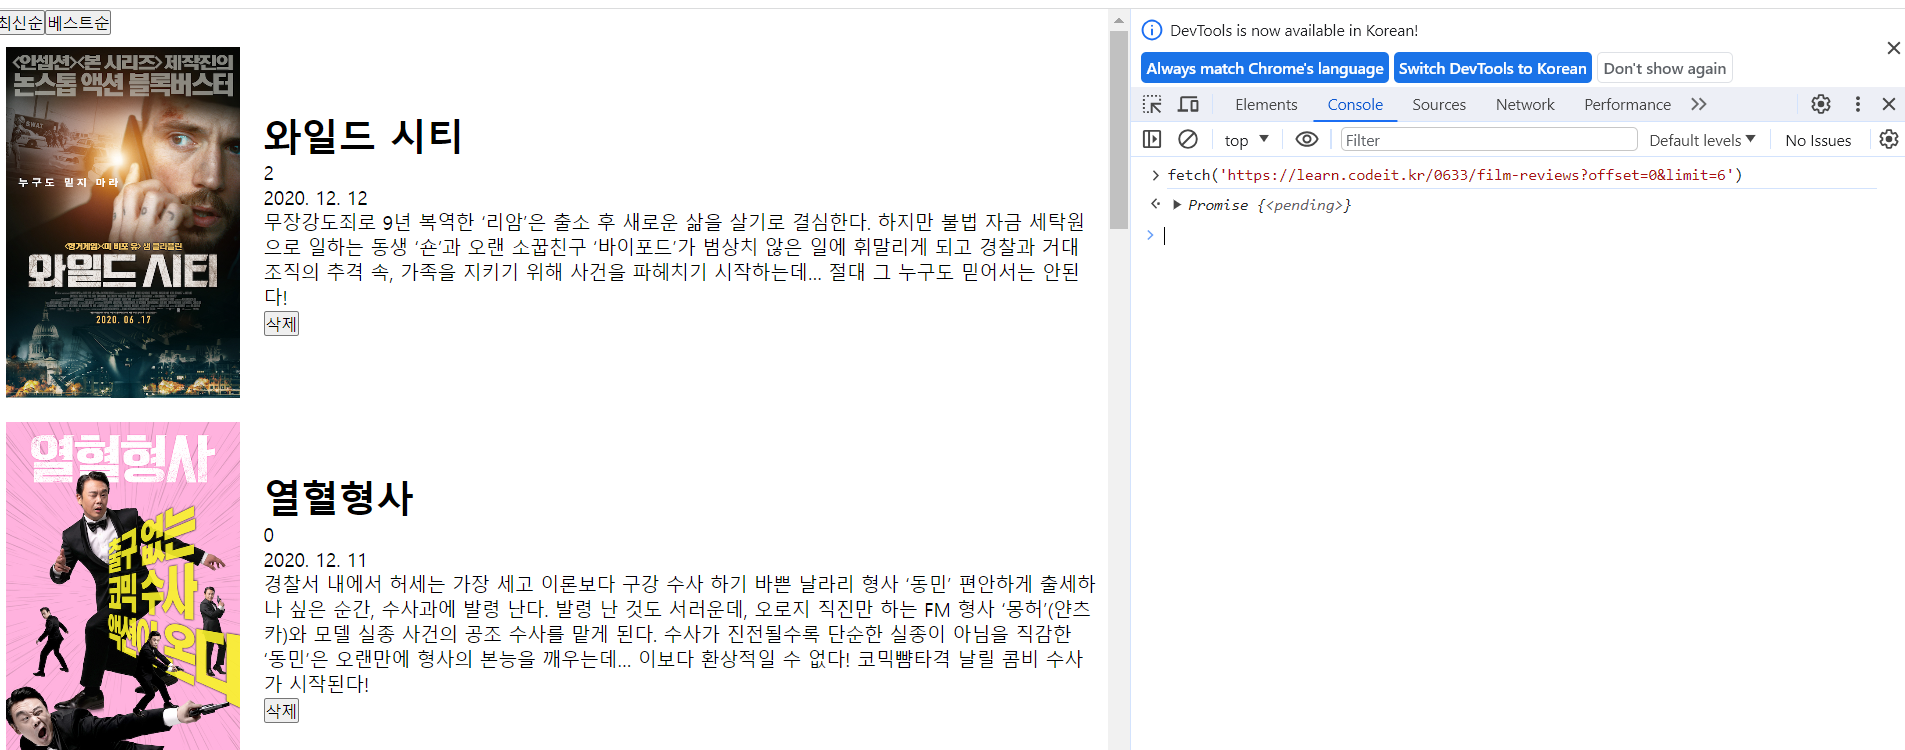This screenshot has width=1905, height=750.
Task: Click the No Issues indicator
Action: [1818, 140]
